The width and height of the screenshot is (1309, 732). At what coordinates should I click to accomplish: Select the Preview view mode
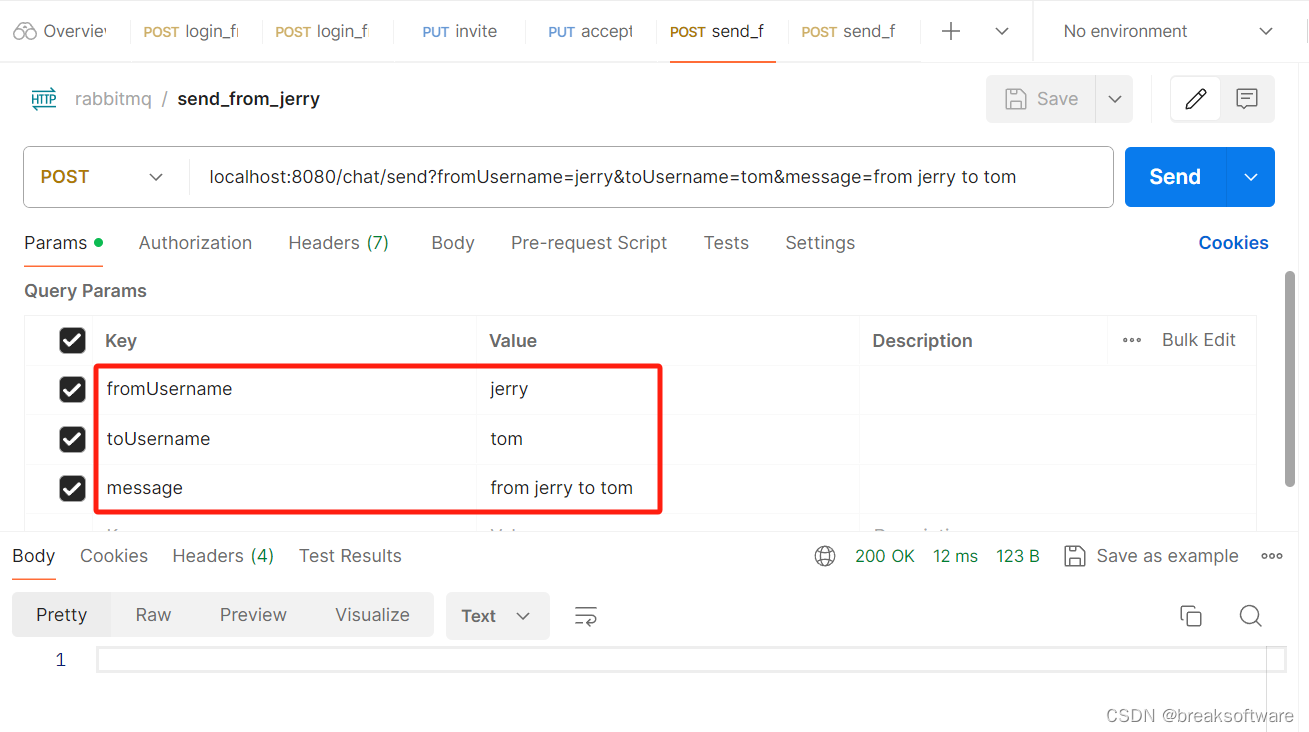253,615
